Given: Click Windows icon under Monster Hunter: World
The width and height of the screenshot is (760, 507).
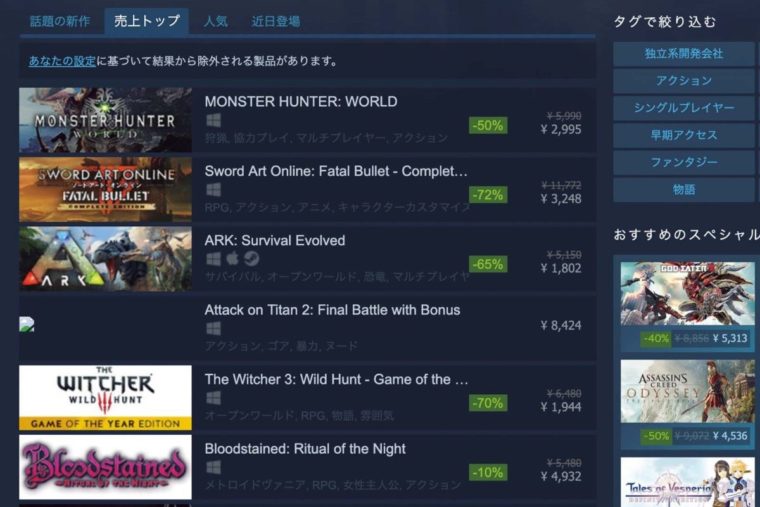Looking at the screenshot, I should coord(213,120).
